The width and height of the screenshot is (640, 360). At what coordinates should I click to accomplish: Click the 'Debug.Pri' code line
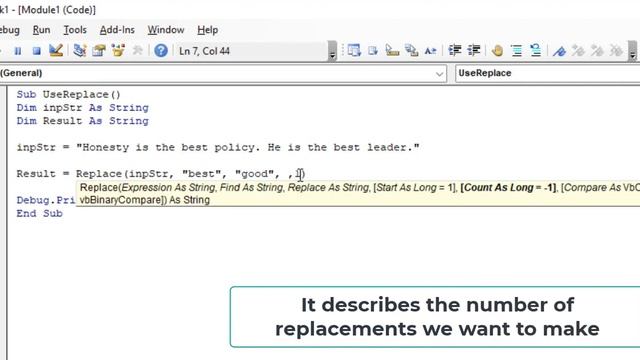click(x=46, y=200)
